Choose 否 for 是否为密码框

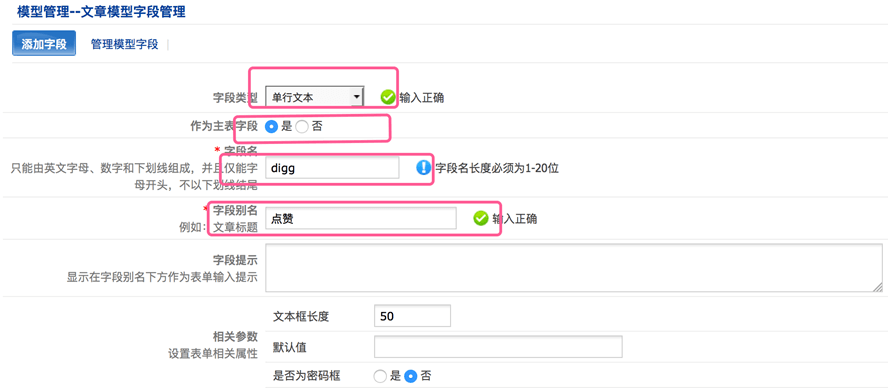pos(411,375)
